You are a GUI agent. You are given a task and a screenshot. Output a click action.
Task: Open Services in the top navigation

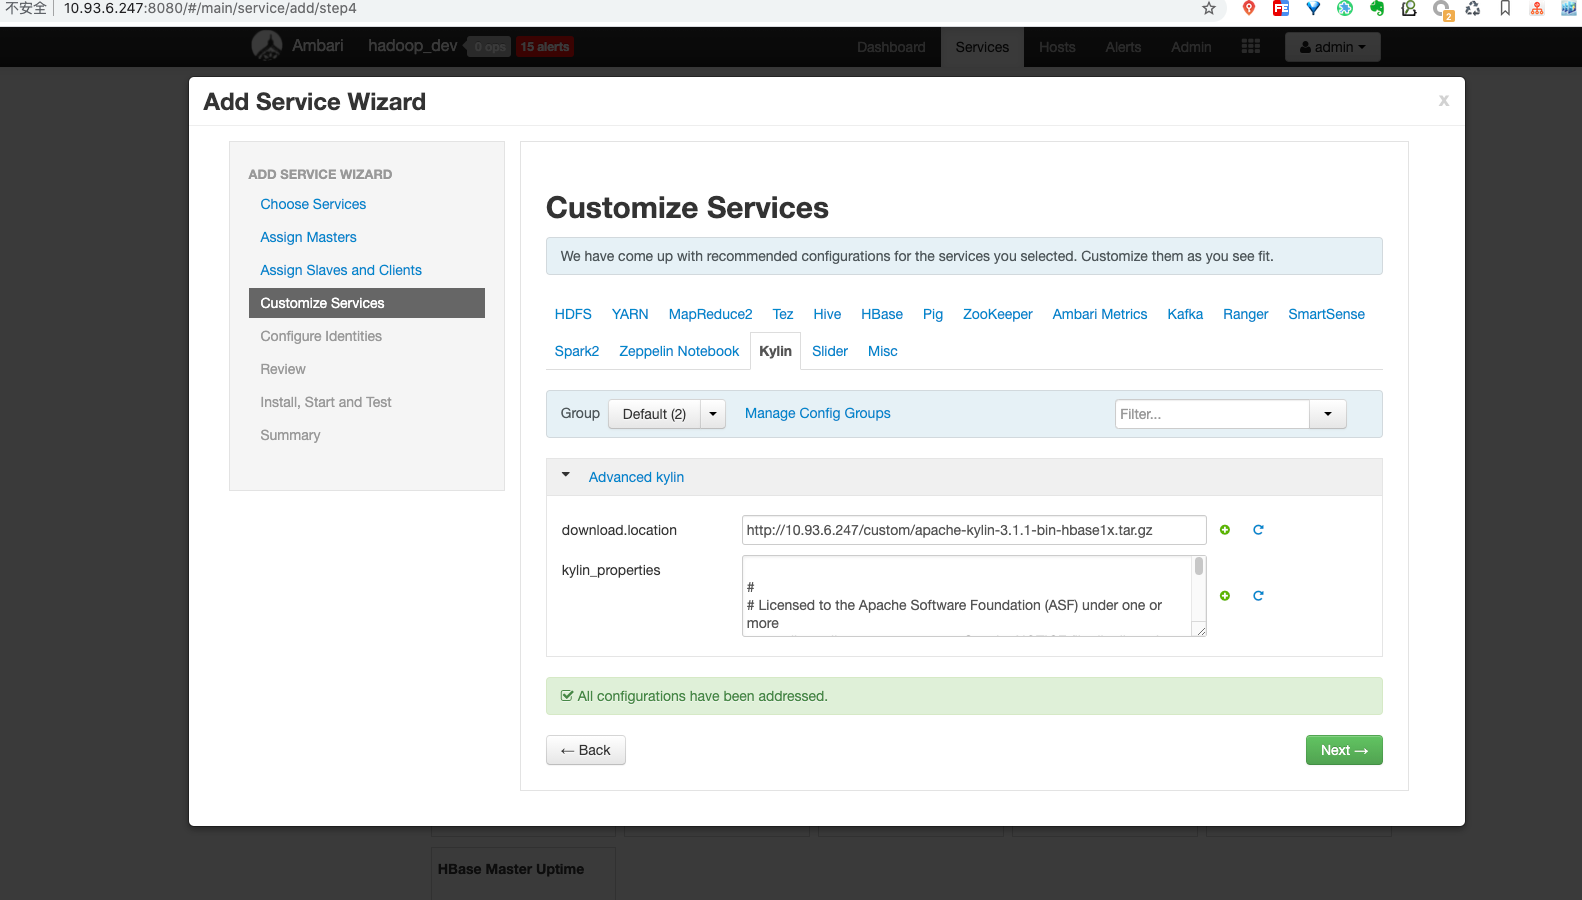click(982, 47)
